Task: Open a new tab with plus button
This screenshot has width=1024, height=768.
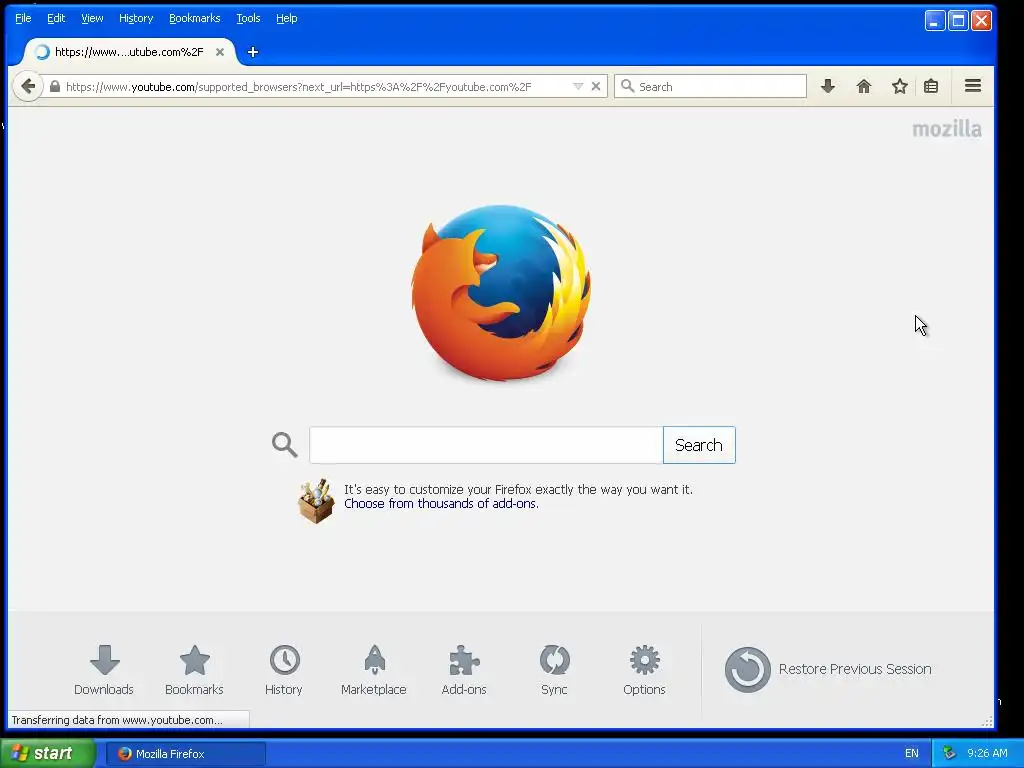Action: [253, 52]
